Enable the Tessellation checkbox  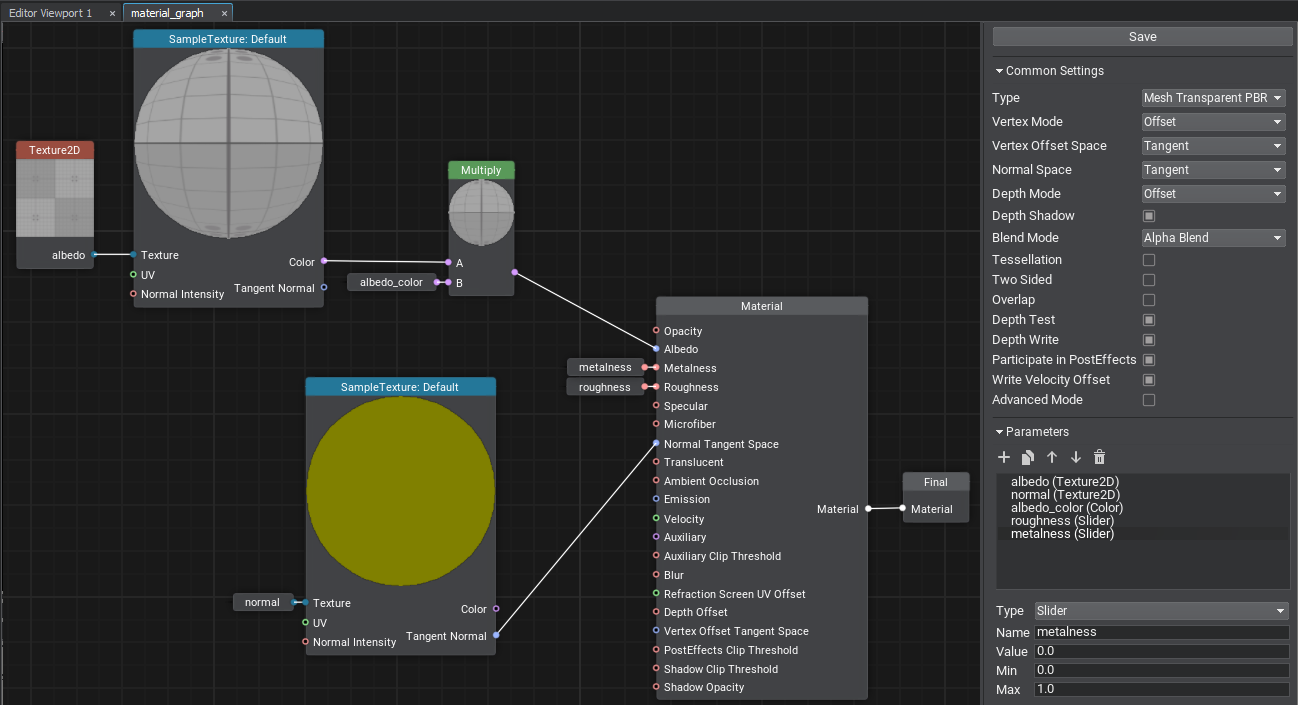1149,260
